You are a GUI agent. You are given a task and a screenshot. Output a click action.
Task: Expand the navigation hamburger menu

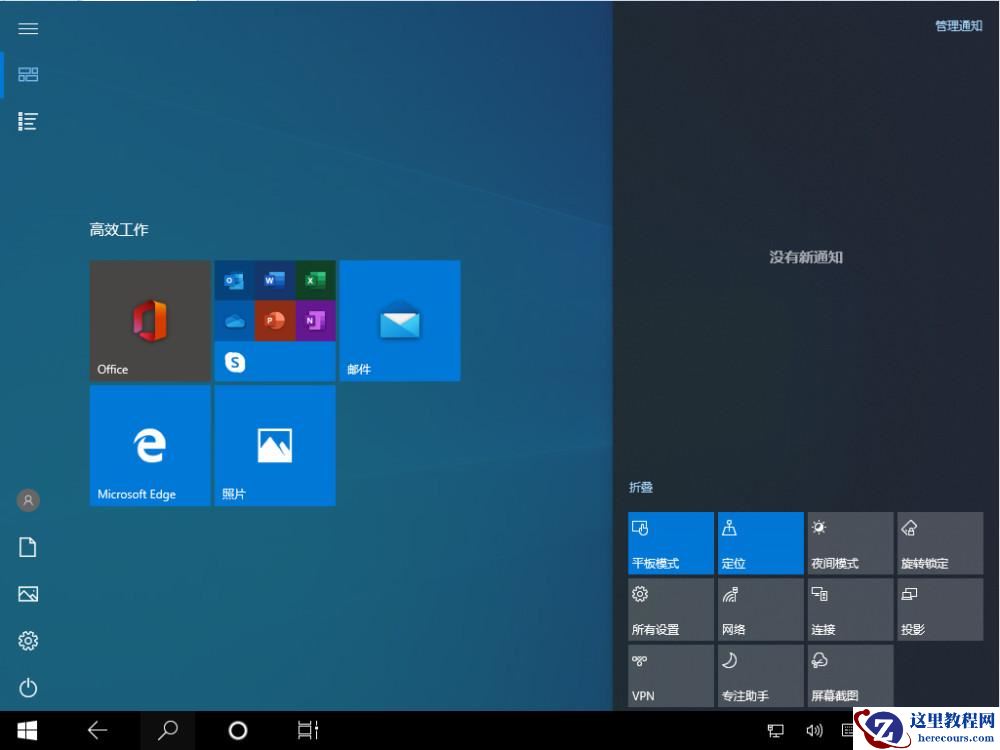tap(28, 28)
